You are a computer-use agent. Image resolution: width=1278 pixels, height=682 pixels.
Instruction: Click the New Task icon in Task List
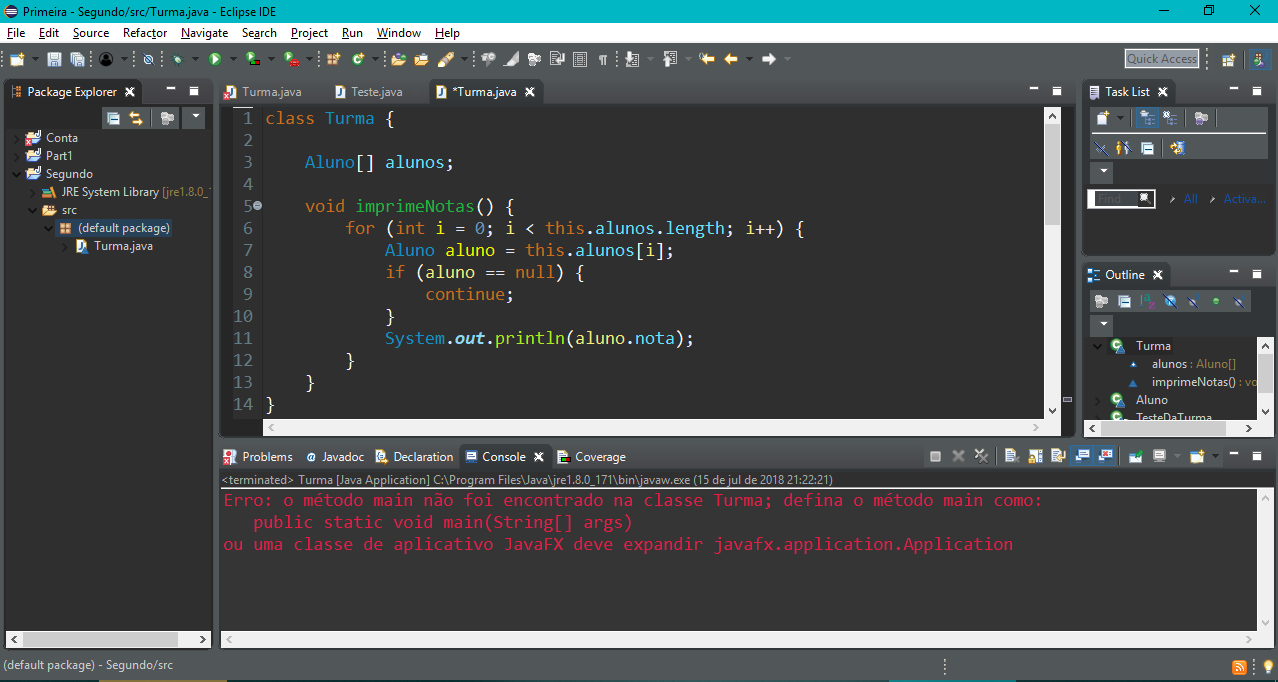point(1102,118)
